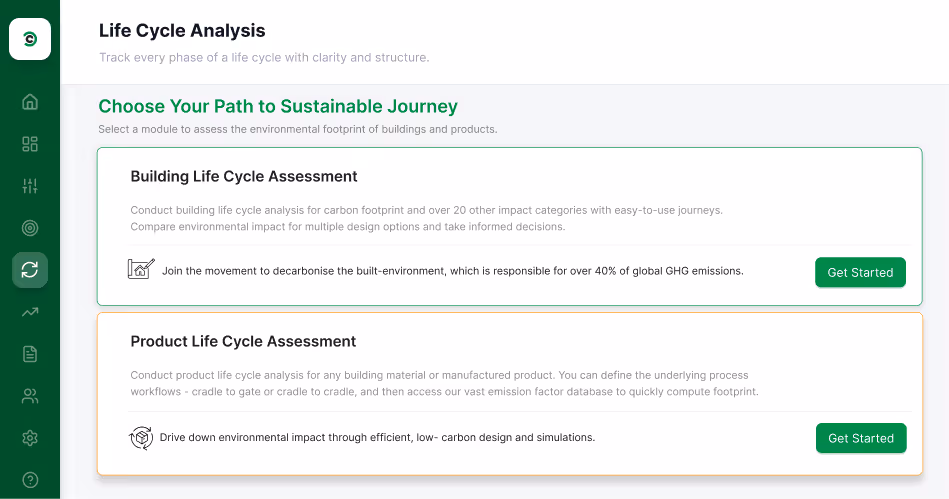Click the app logo in sidebar

point(30,39)
